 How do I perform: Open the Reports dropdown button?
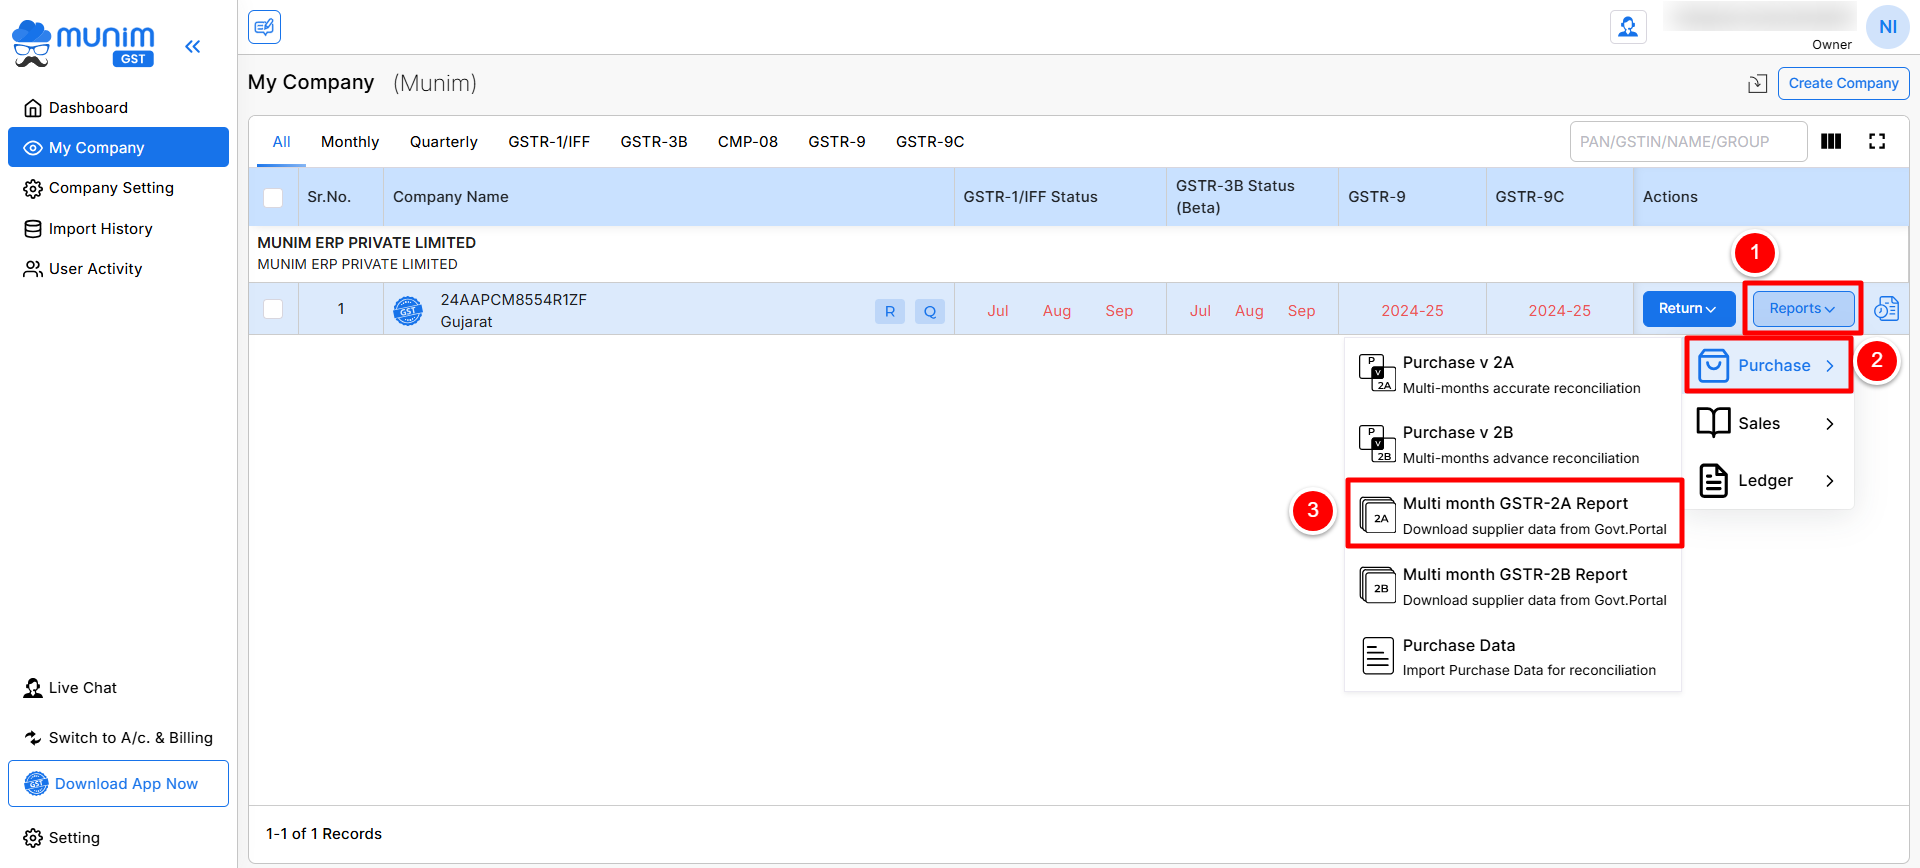(1803, 309)
